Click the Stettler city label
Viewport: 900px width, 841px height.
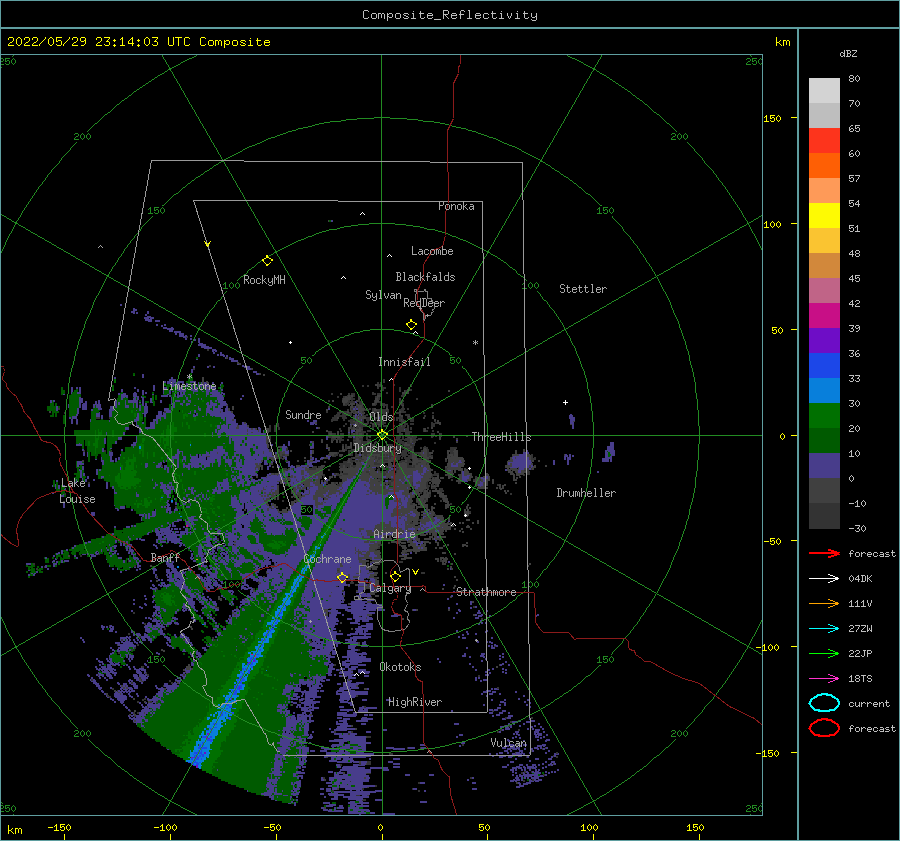tap(583, 289)
